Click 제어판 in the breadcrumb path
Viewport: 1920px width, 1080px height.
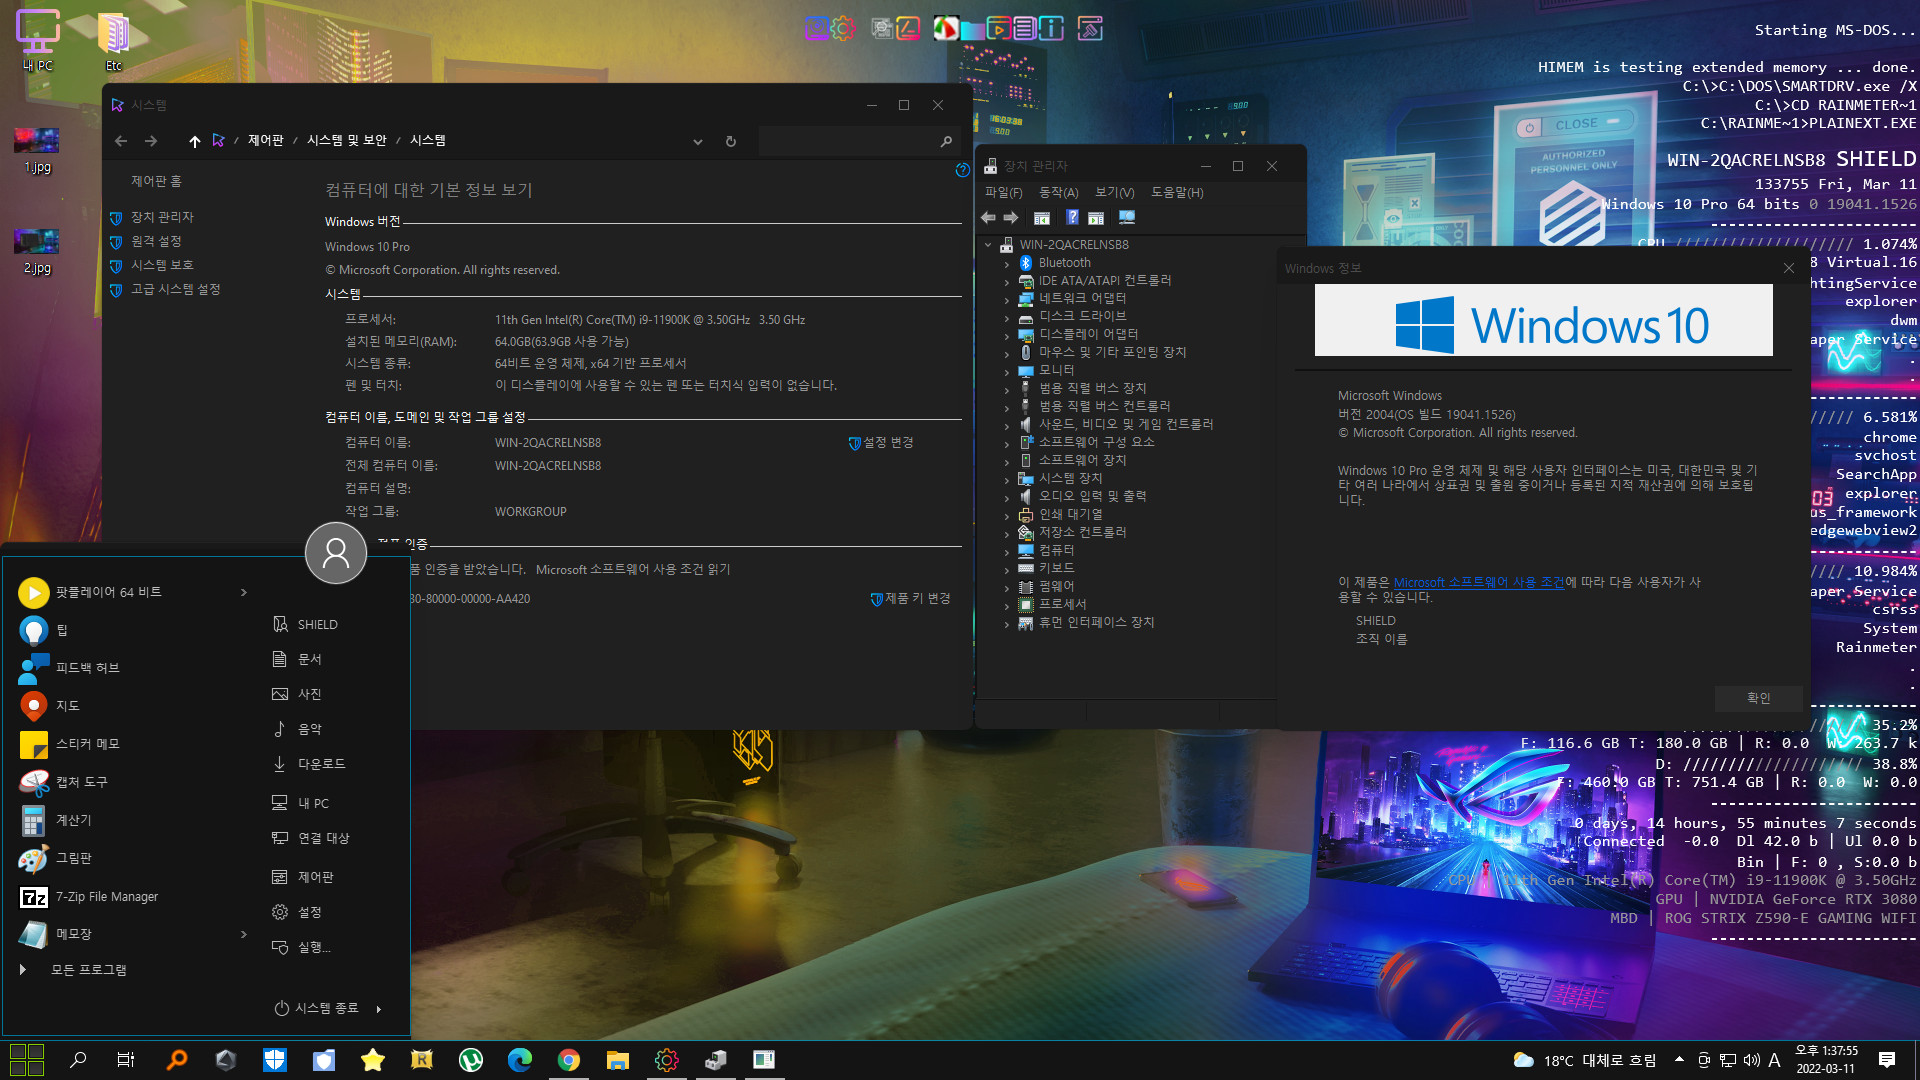pos(266,141)
